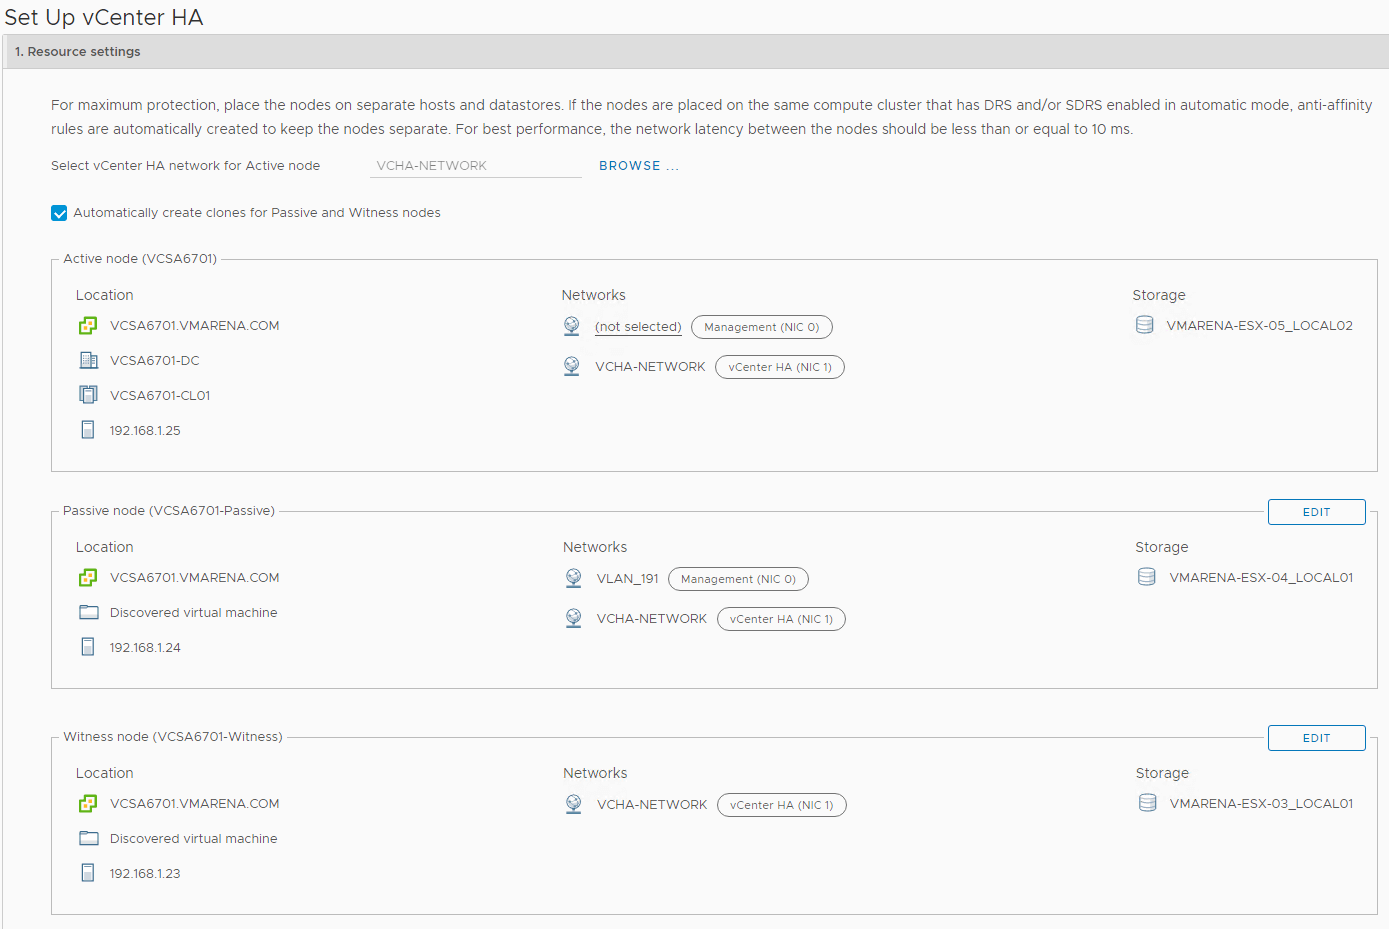The height and width of the screenshot is (929, 1389).
Task: Click network icon beside (not selected)
Action: tap(572, 326)
